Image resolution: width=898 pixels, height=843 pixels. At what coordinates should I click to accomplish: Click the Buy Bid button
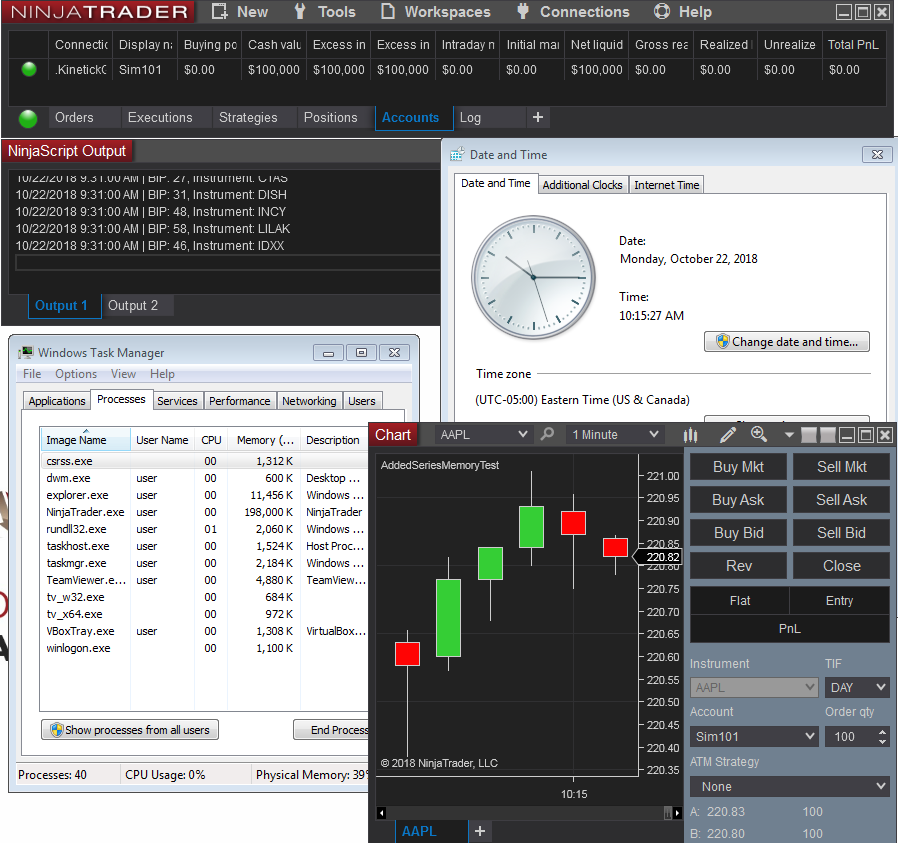click(x=738, y=533)
